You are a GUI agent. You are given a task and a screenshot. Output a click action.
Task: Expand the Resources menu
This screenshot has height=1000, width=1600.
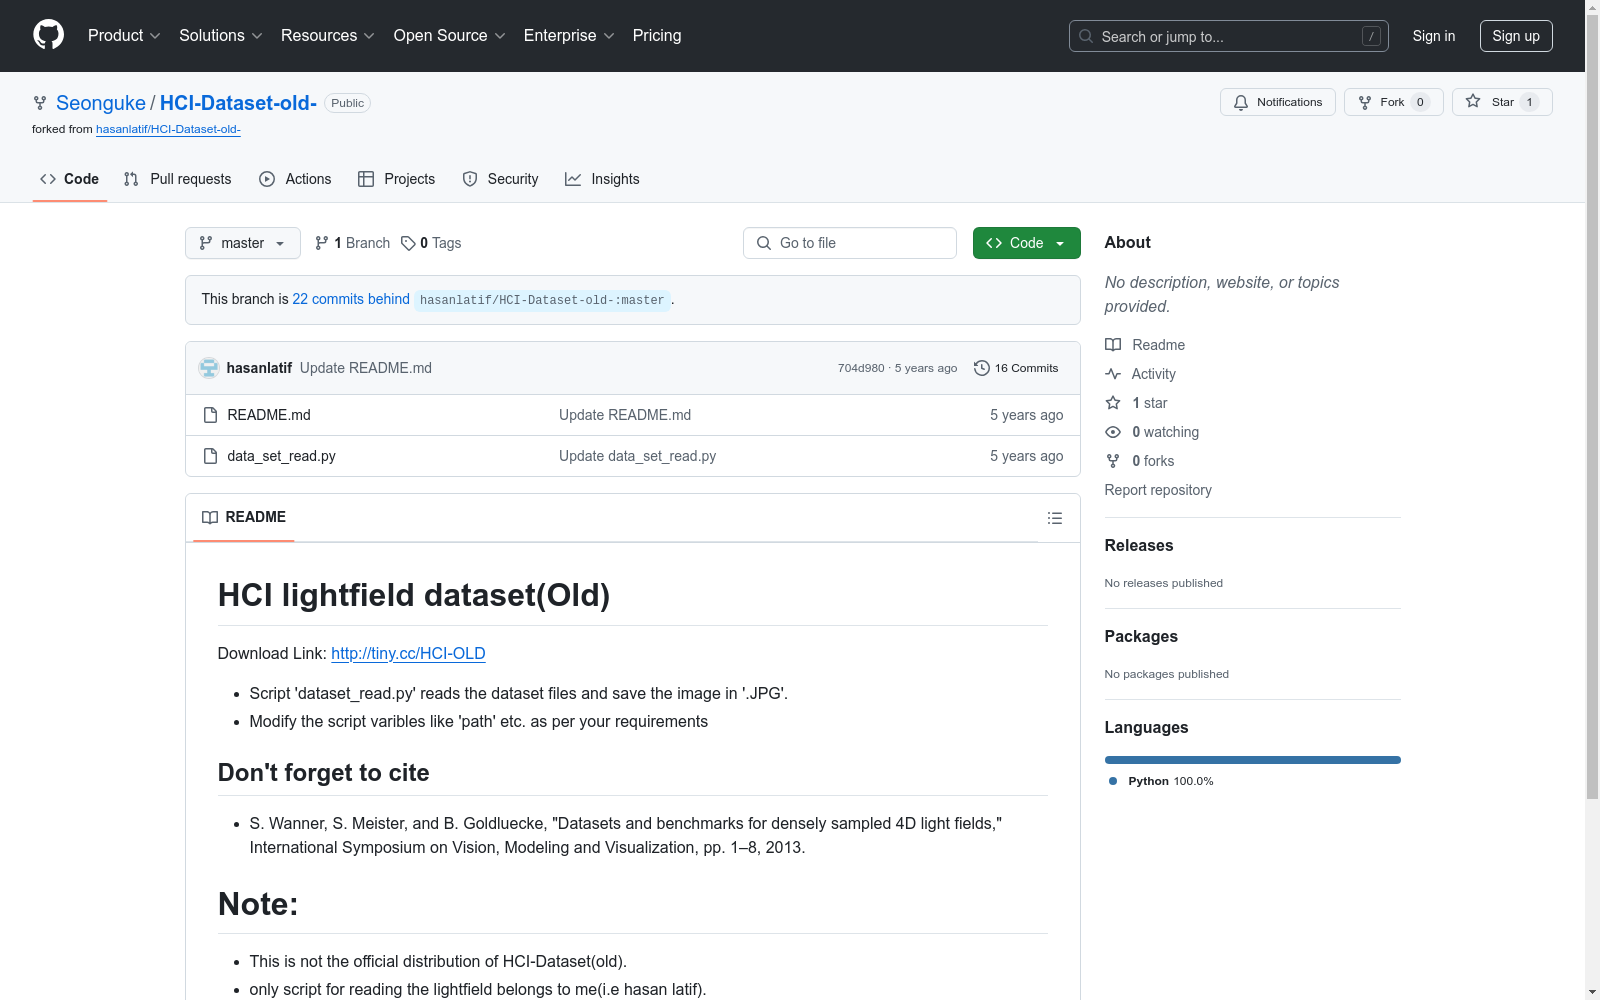328,36
